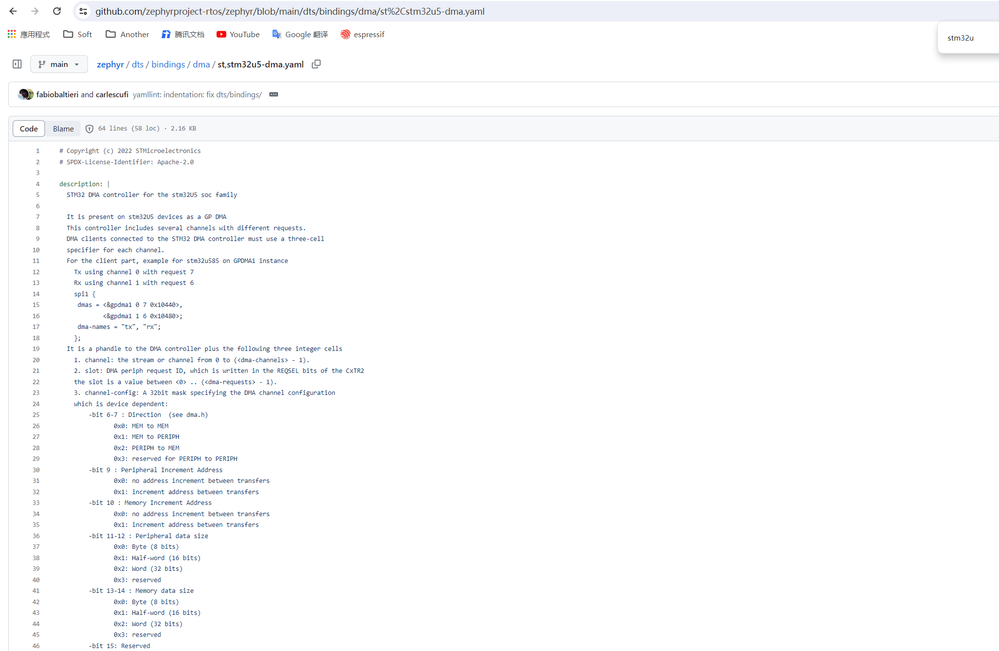999x651 pixels.
Task: Open the dma breadcrumb link
Action: click(202, 63)
